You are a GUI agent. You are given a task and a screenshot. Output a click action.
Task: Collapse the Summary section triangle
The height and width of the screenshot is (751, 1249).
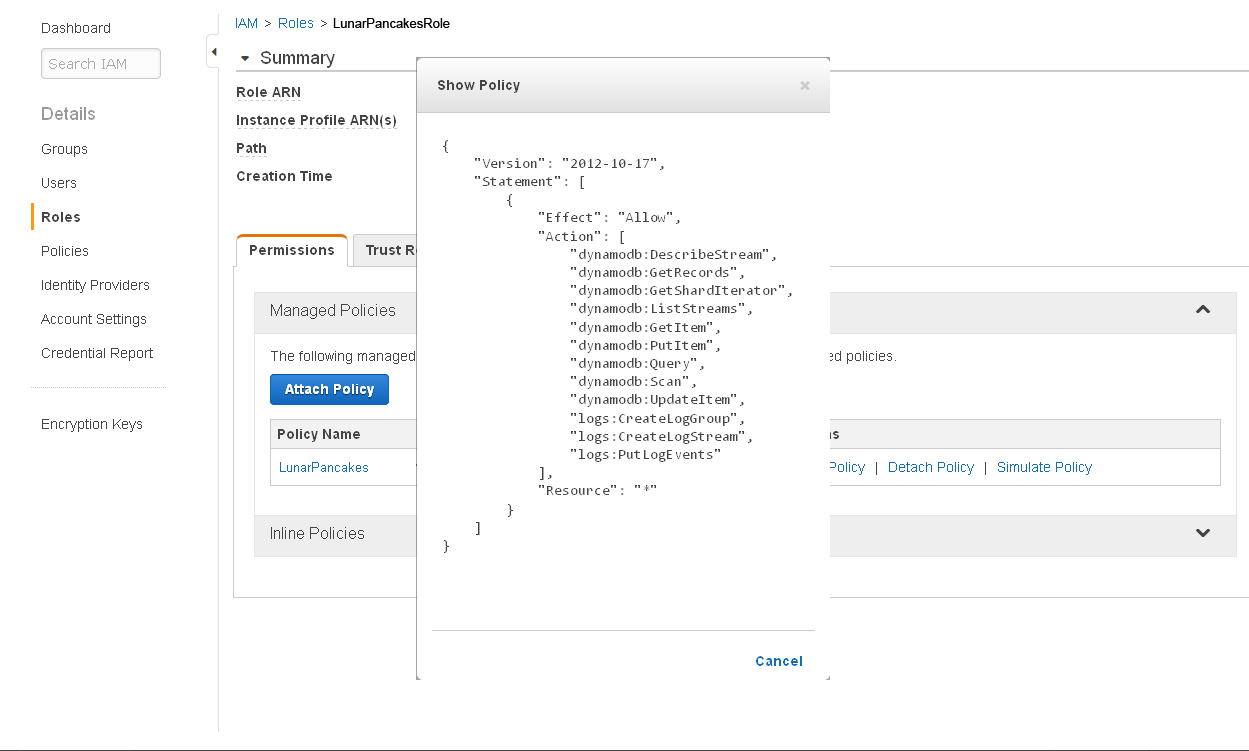245,59
